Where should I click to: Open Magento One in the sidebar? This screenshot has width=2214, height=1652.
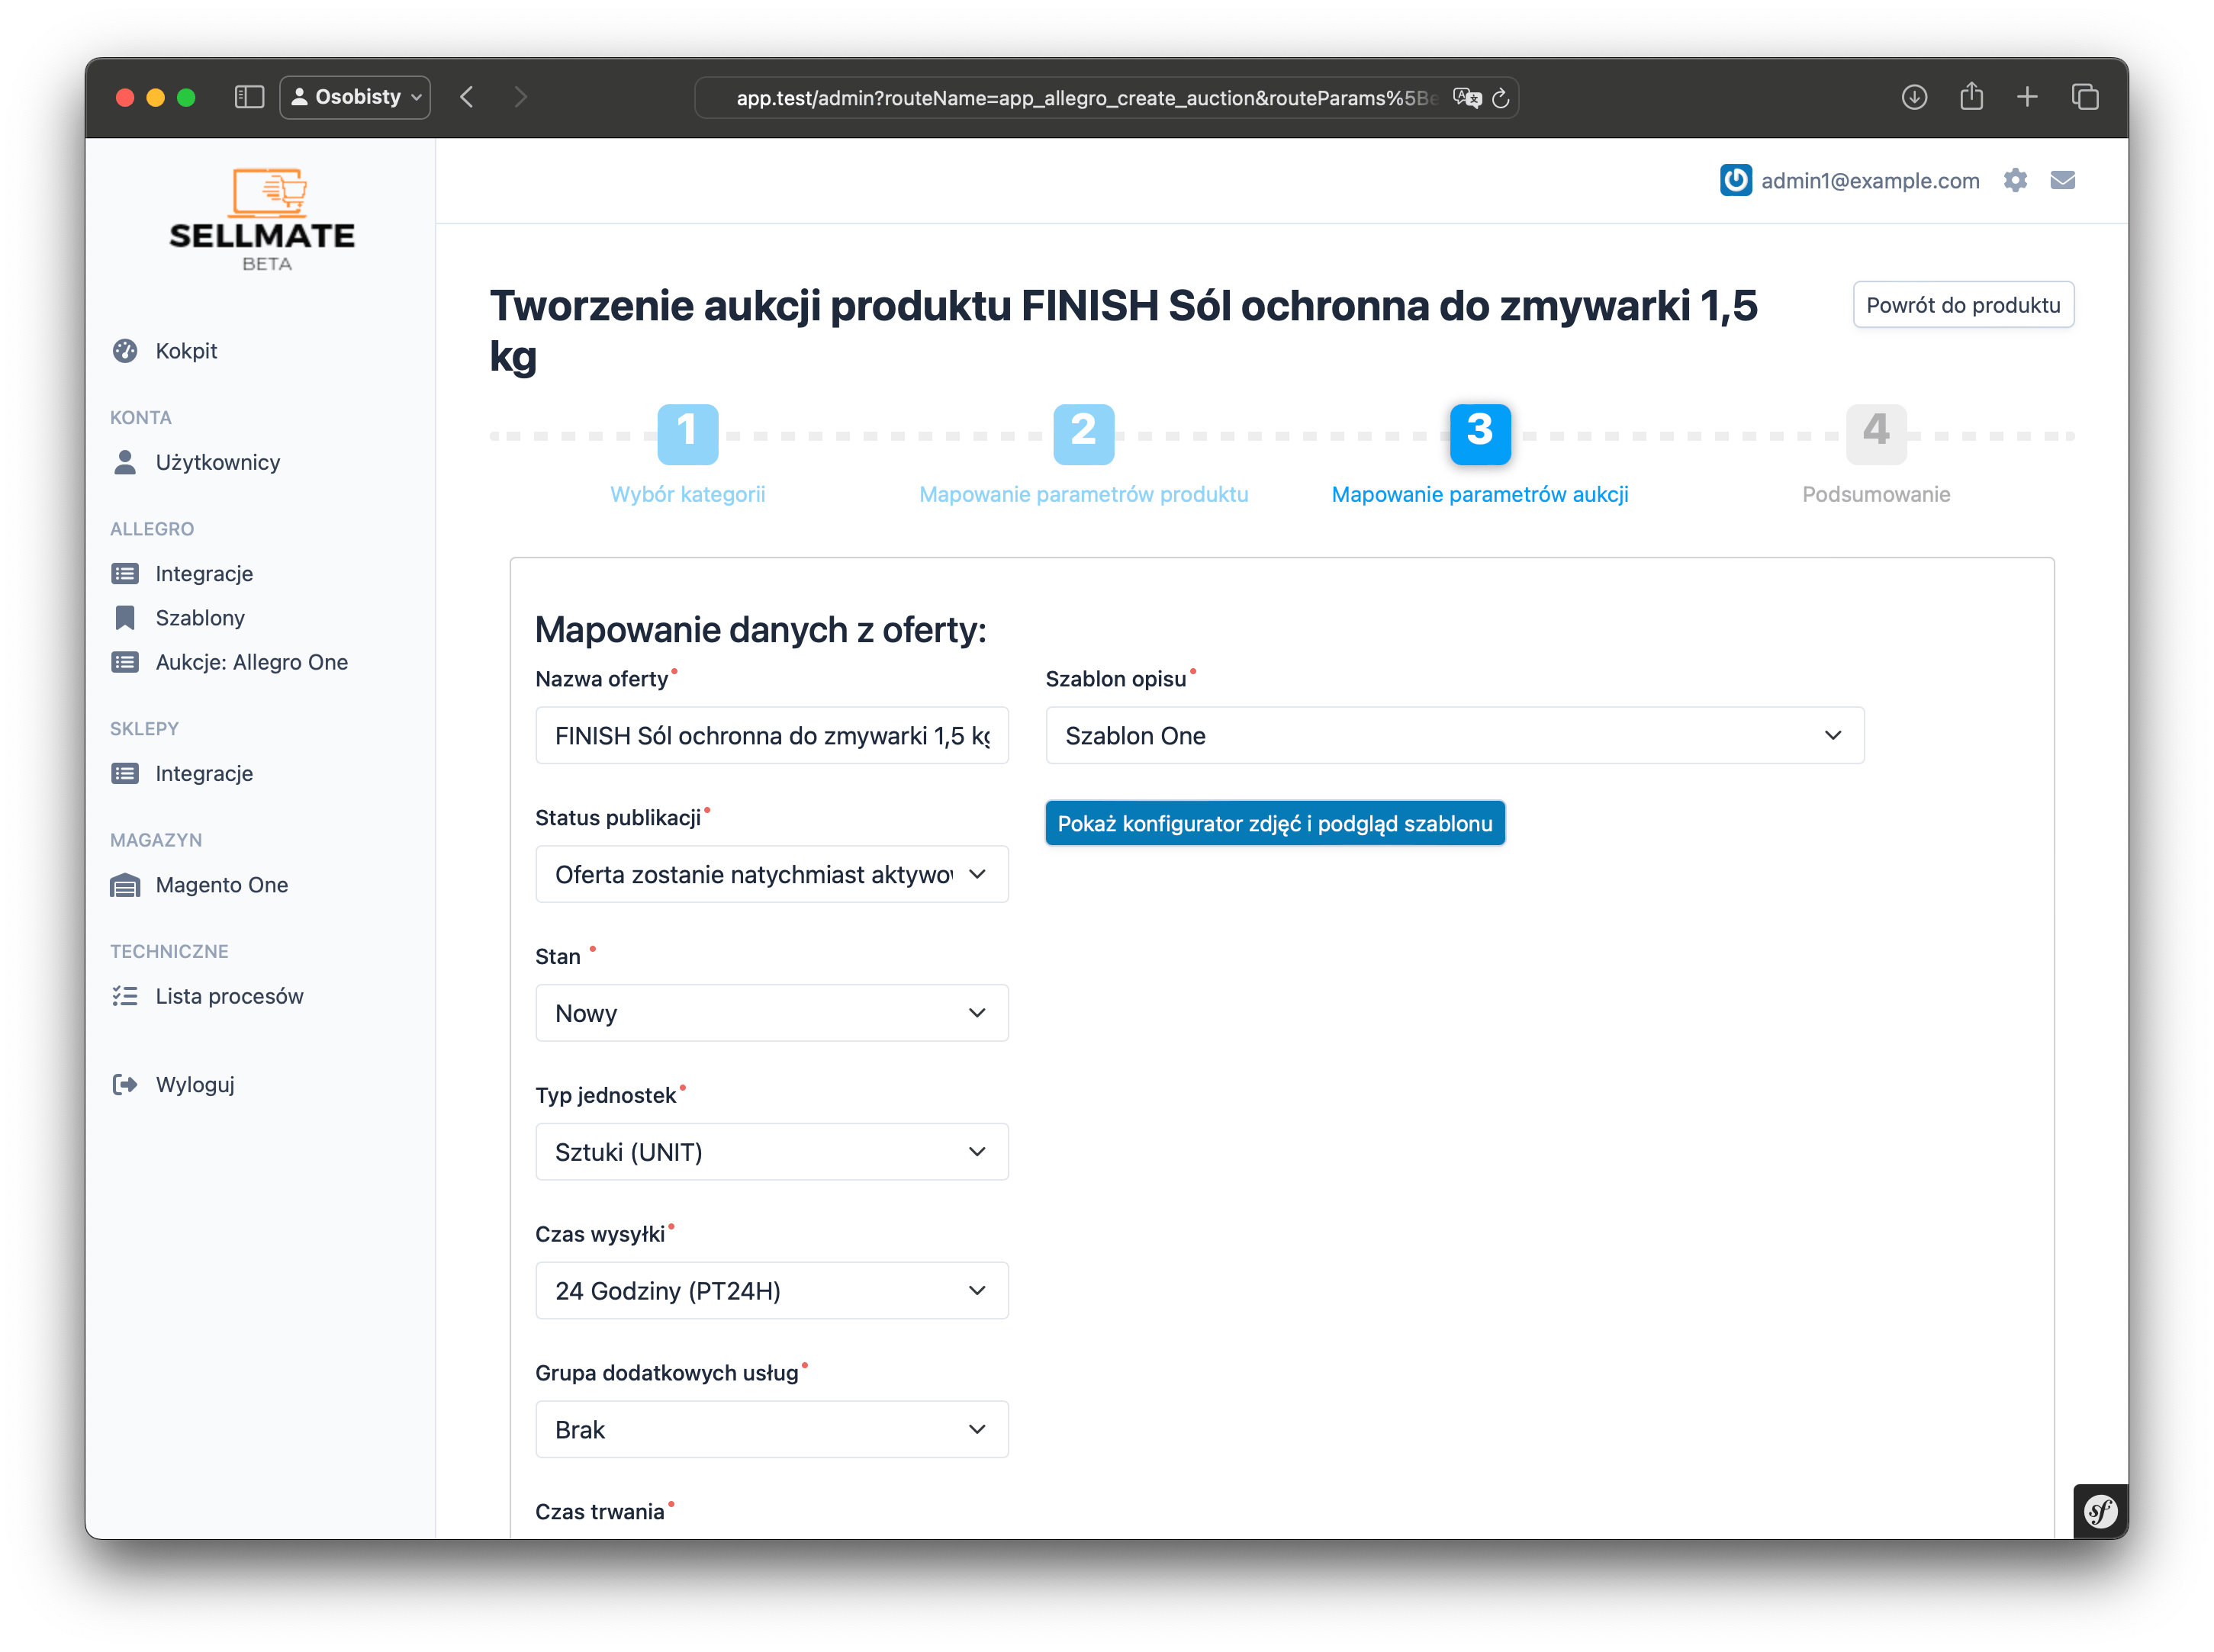point(222,885)
